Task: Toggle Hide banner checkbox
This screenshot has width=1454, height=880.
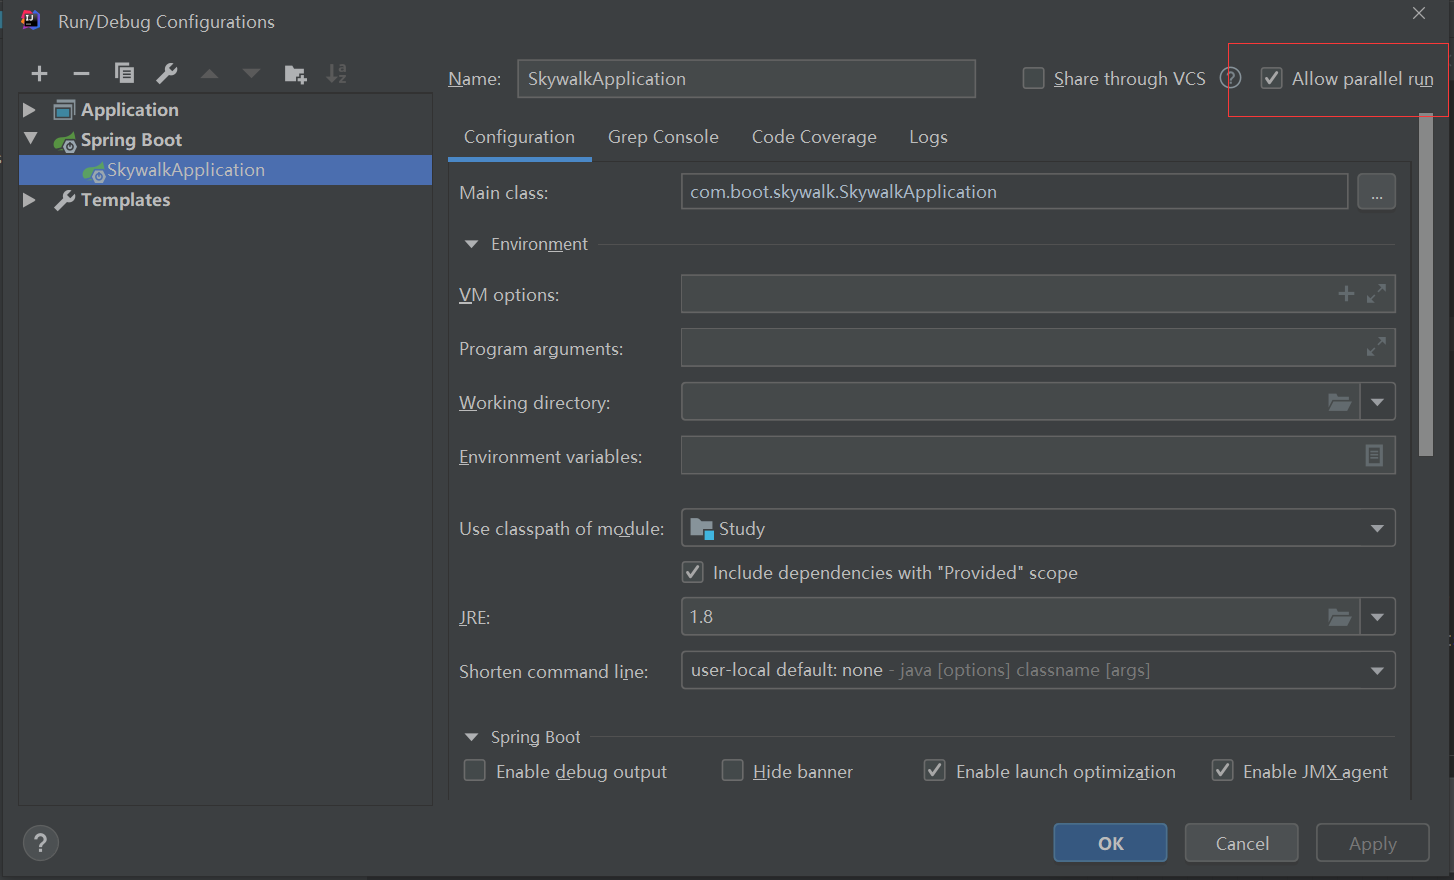Action: tap(733, 770)
